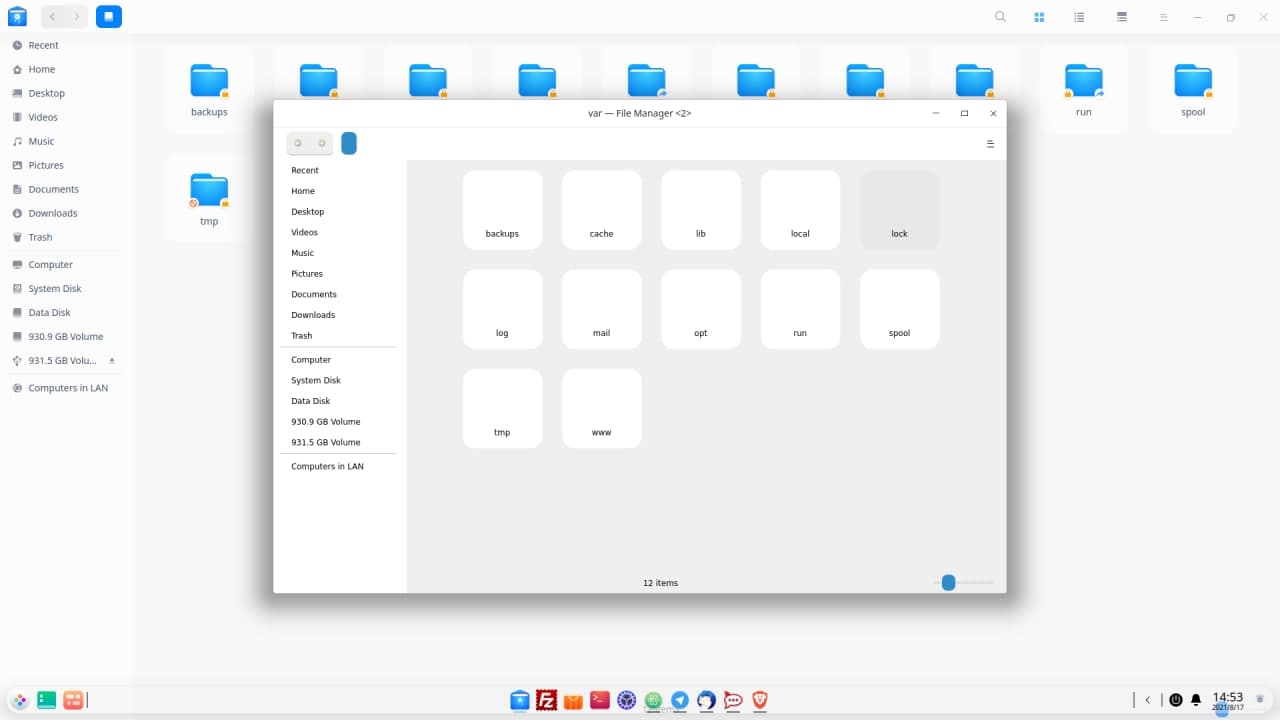
Task: Open the main menu in the background file manager
Action: (x=1163, y=17)
